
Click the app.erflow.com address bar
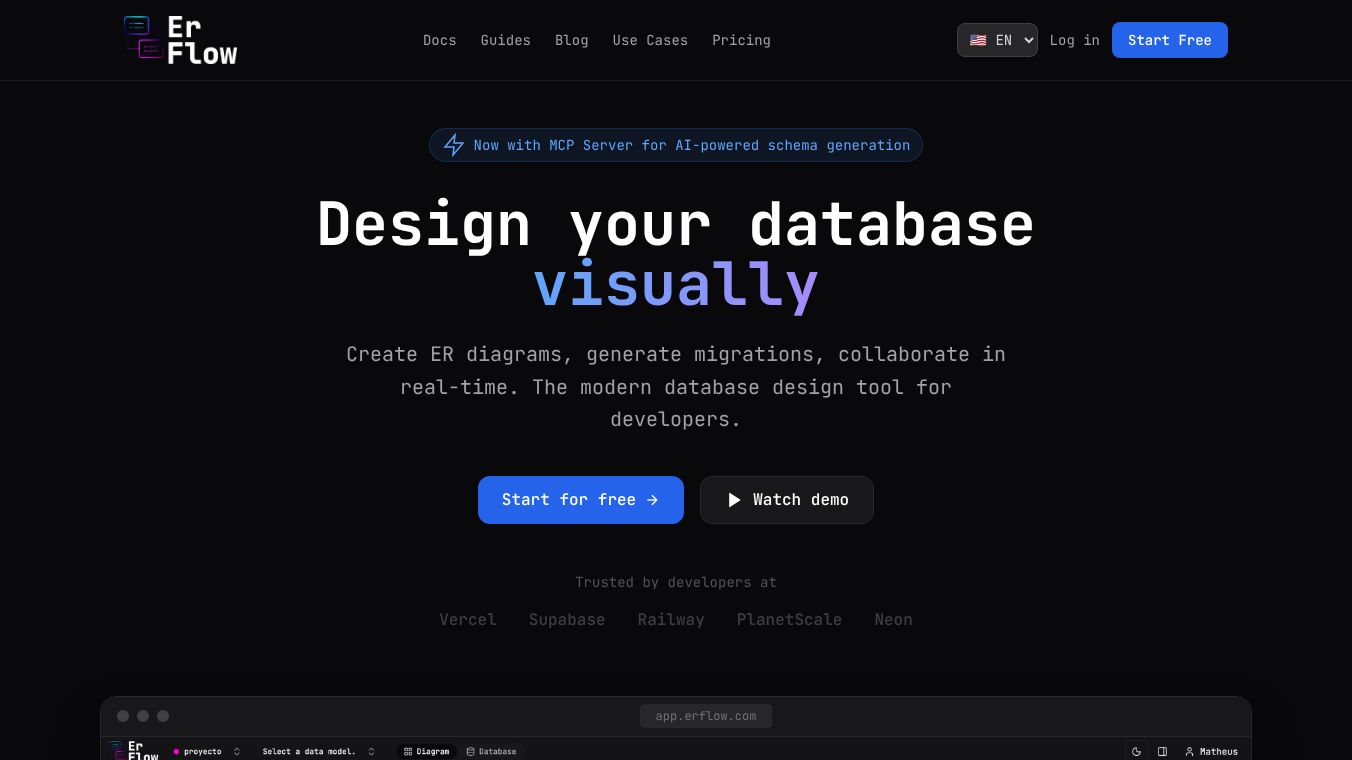coord(706,716)
